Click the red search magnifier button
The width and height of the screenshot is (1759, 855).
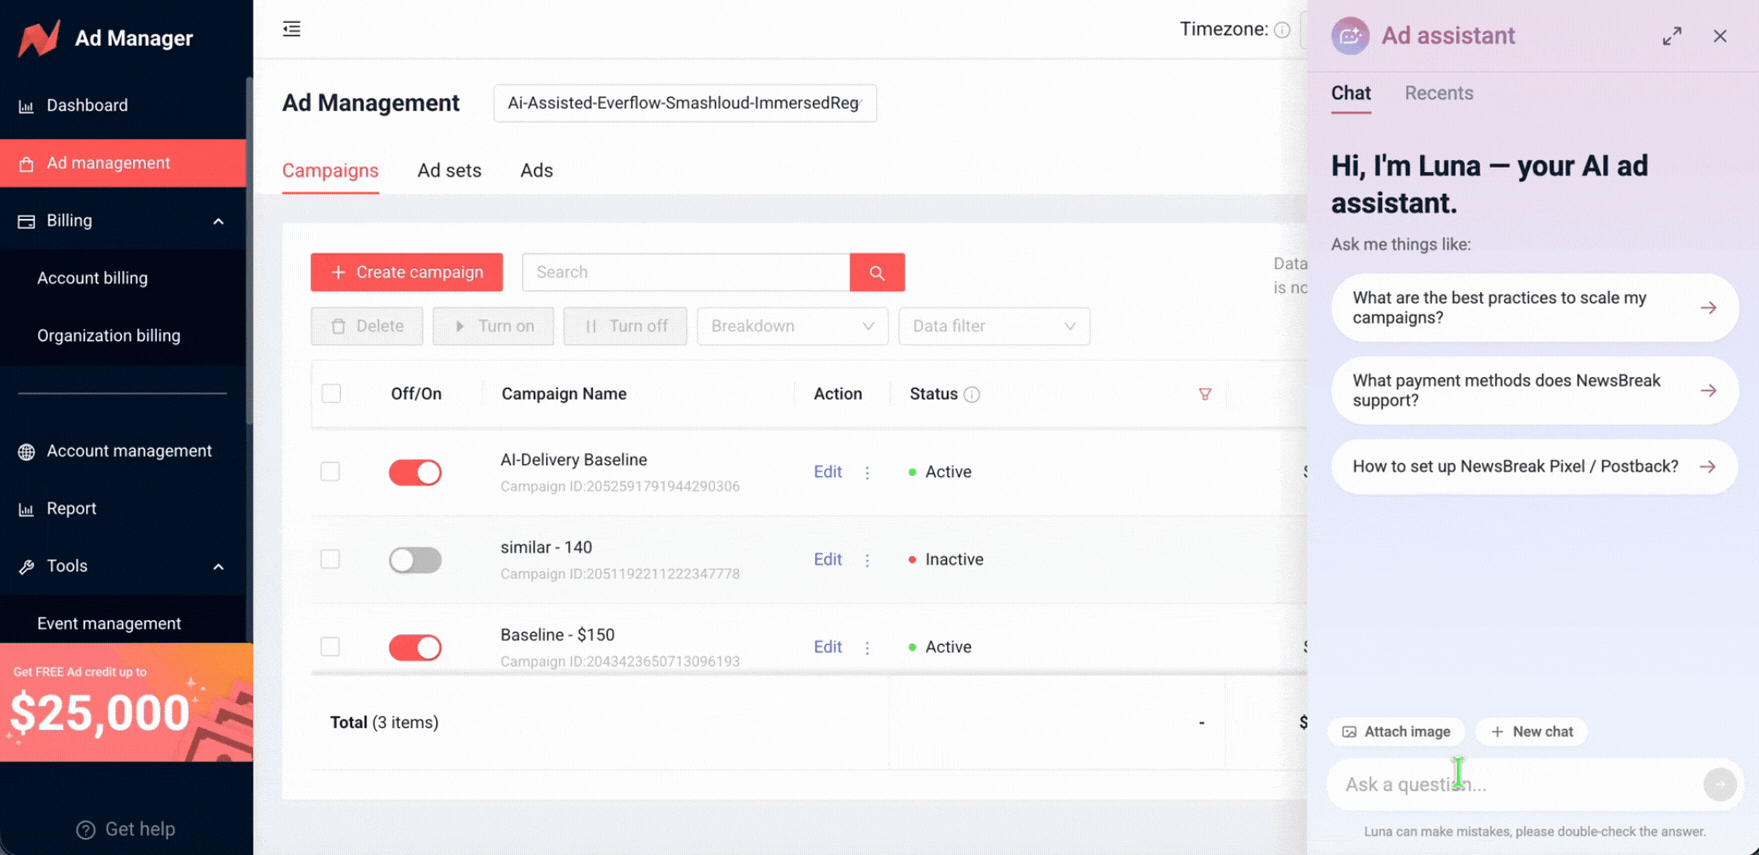click(877, 272)
